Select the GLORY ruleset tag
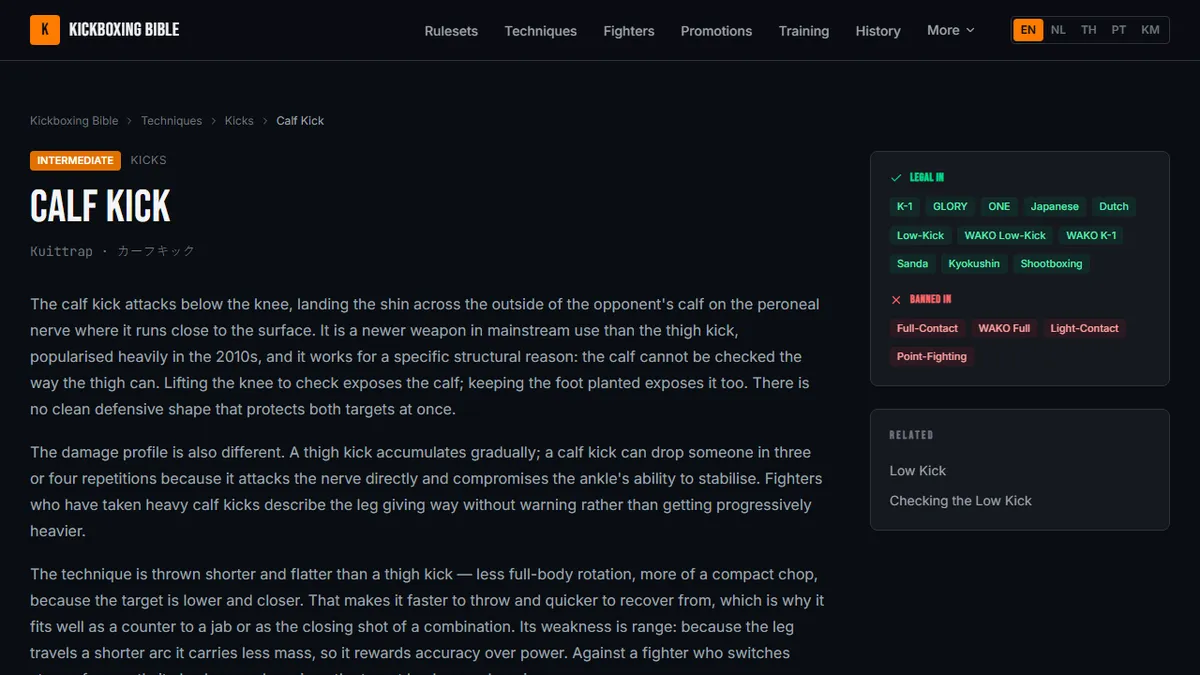 950,207
